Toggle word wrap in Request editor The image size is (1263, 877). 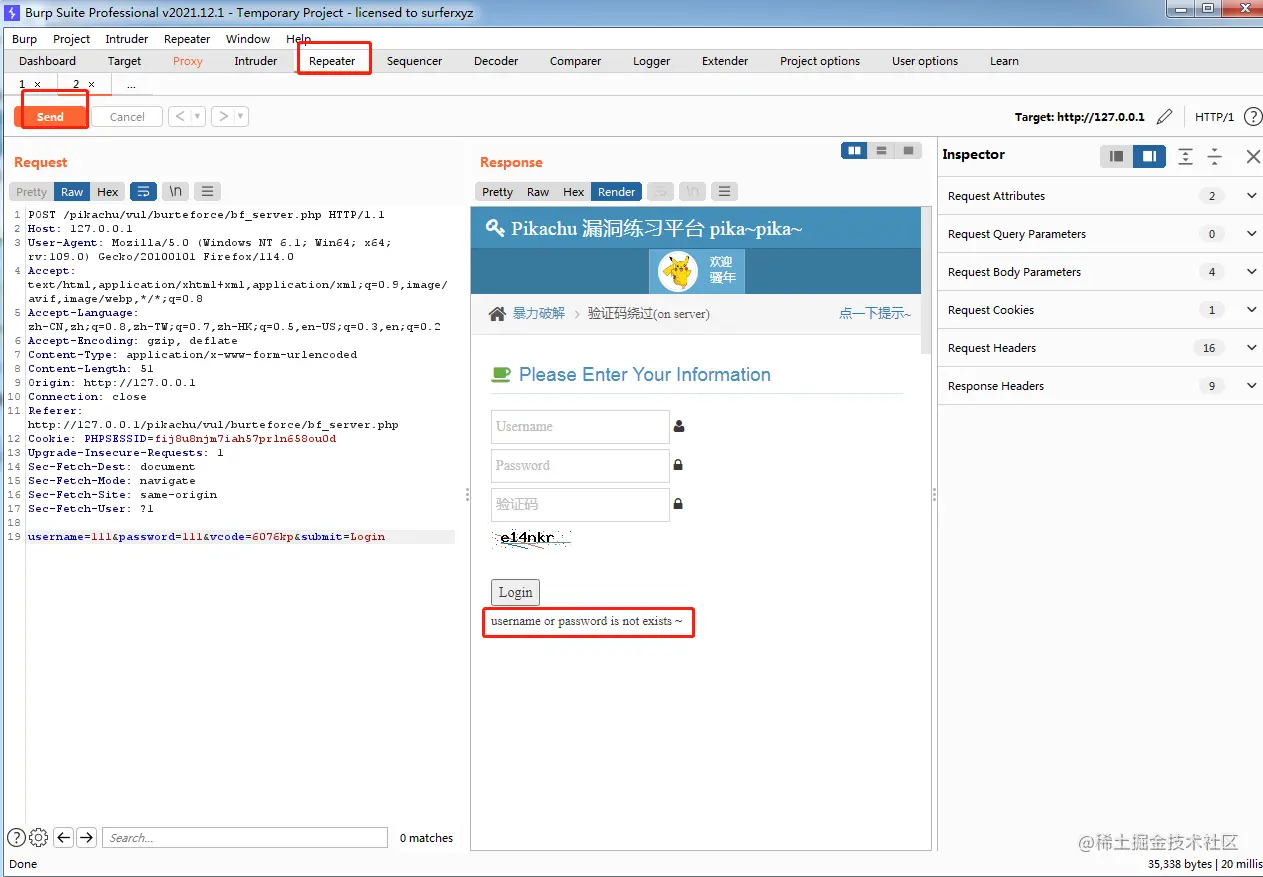tap(143, 191)
